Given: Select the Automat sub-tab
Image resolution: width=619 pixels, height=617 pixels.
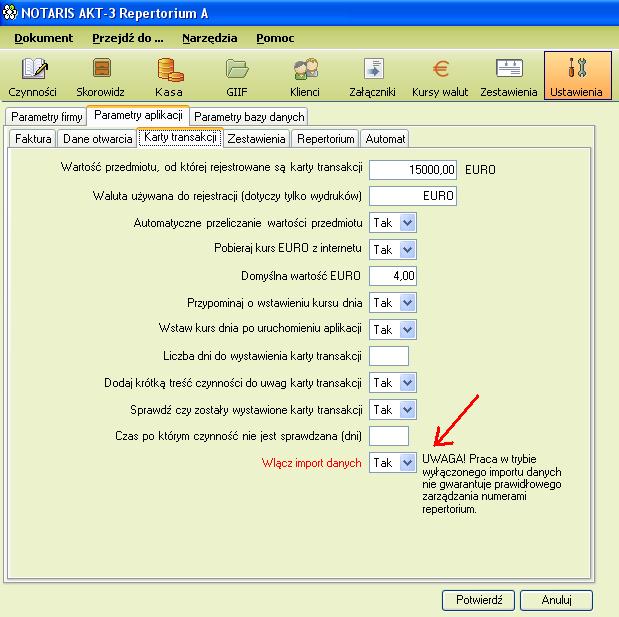Looking at the screenshot, I should (385, 139).
